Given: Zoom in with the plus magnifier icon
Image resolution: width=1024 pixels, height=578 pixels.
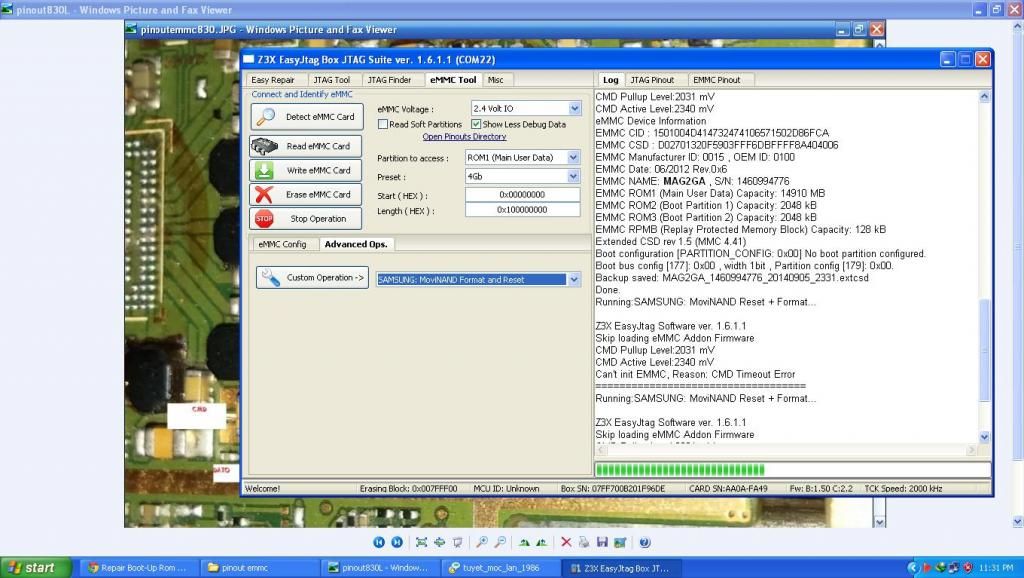Looking at the screenshot, I should (482, 542).
